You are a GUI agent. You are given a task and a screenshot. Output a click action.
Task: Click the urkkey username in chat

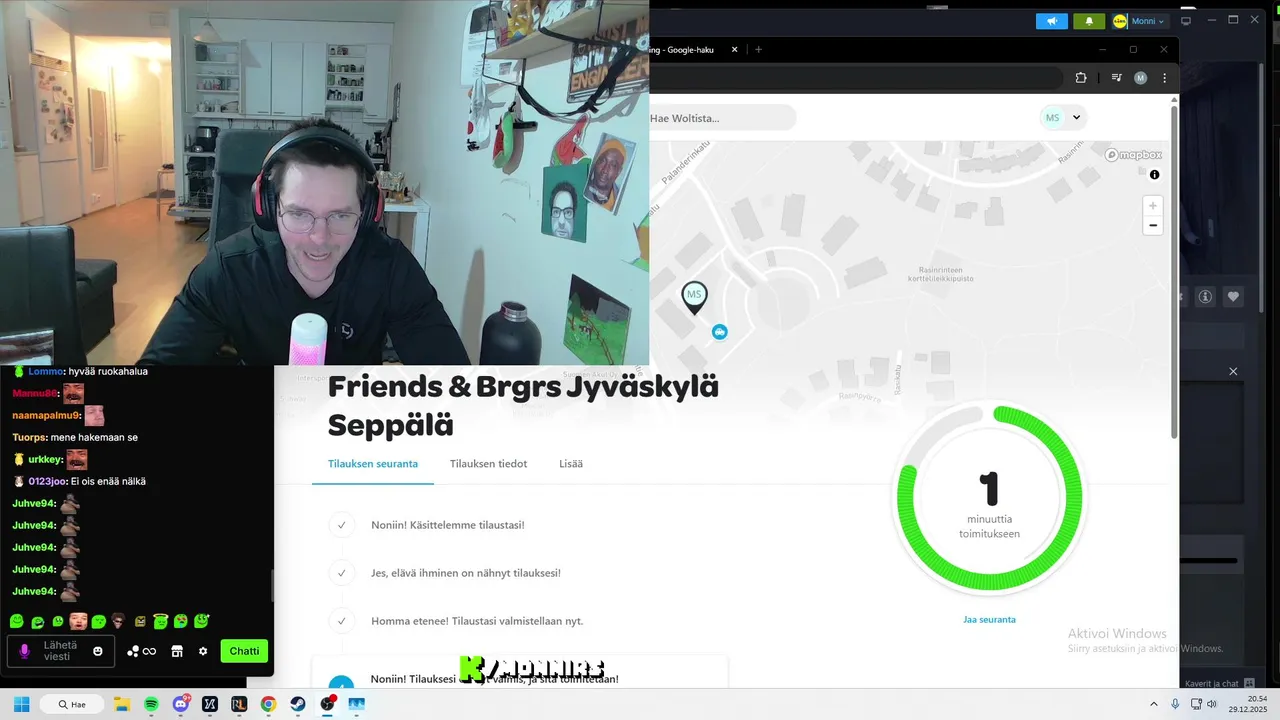tap(45, 460)
